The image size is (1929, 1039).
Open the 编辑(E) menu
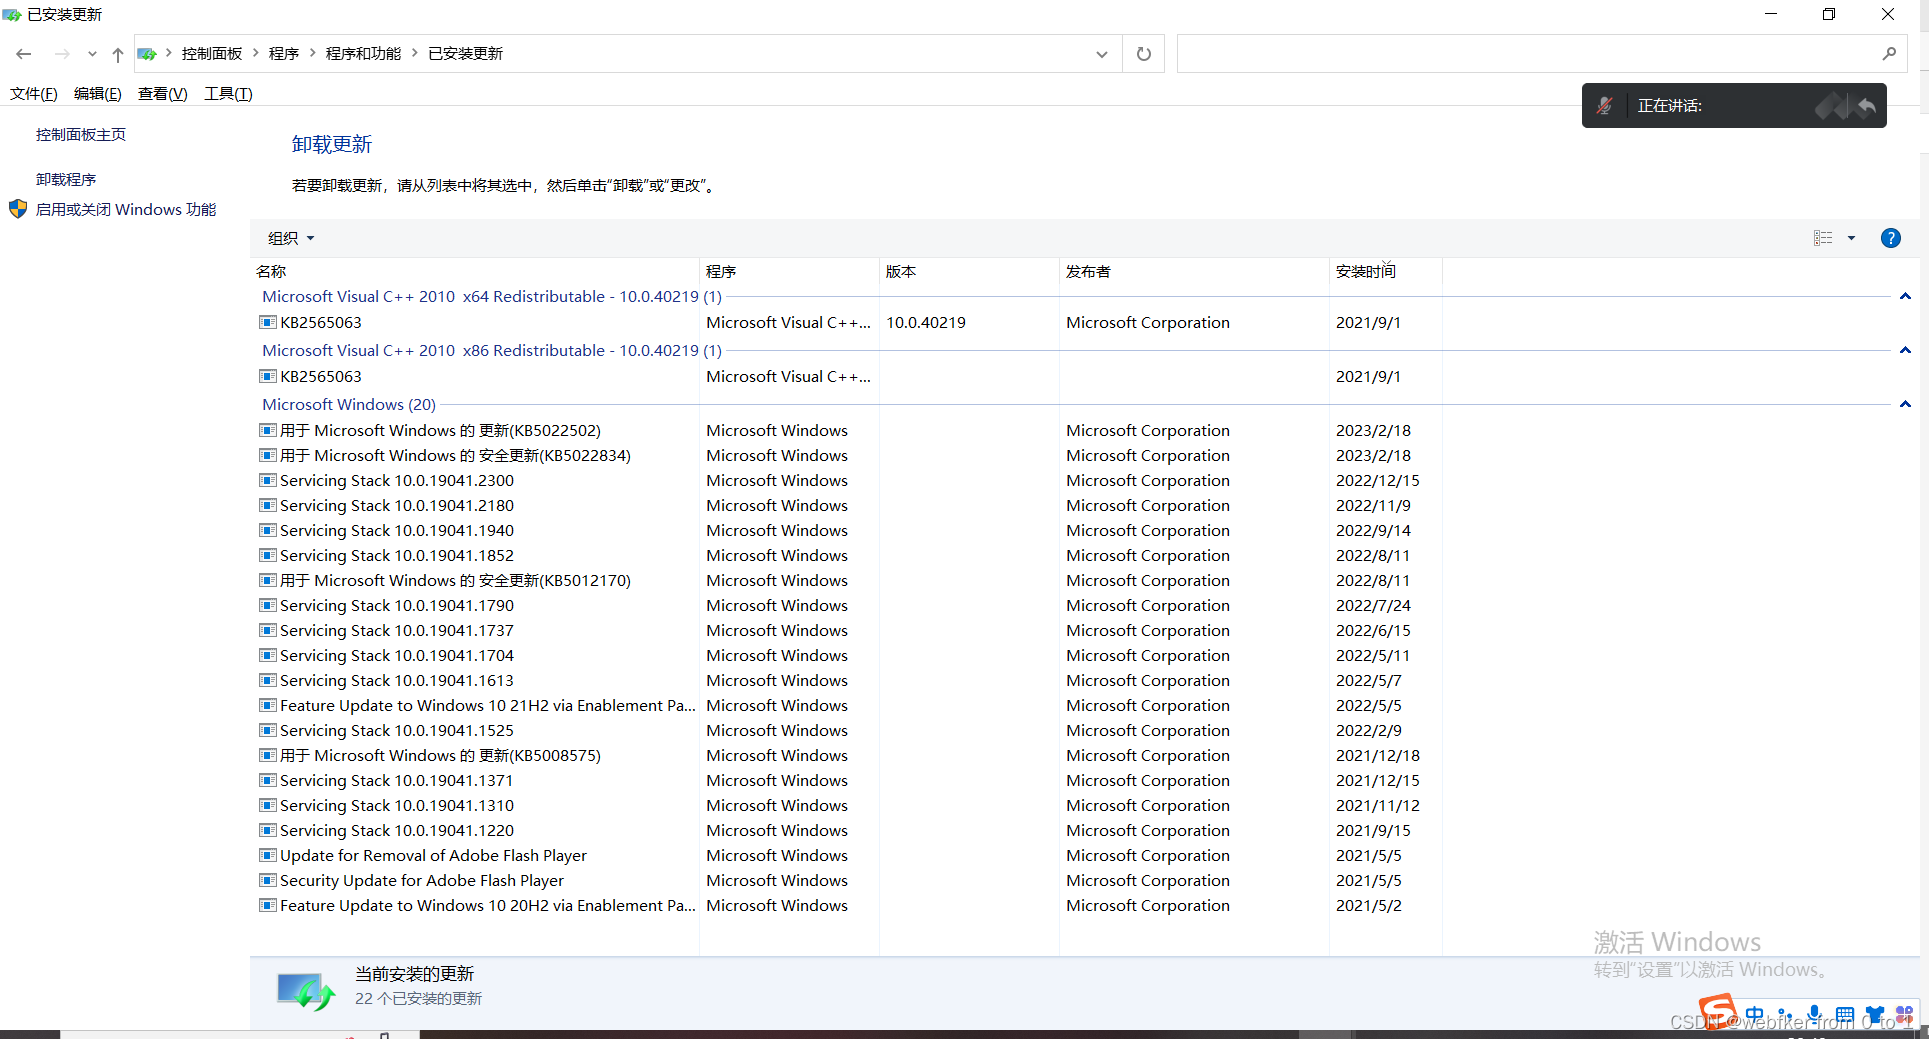pyautogui.click(x=98, y=94)
